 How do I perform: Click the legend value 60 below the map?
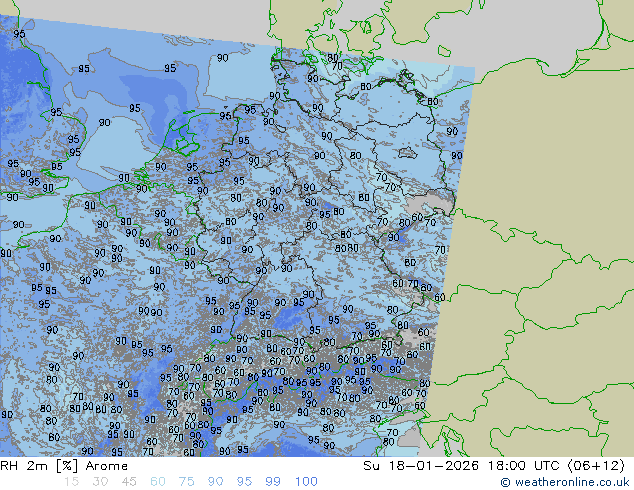point(158,482)
